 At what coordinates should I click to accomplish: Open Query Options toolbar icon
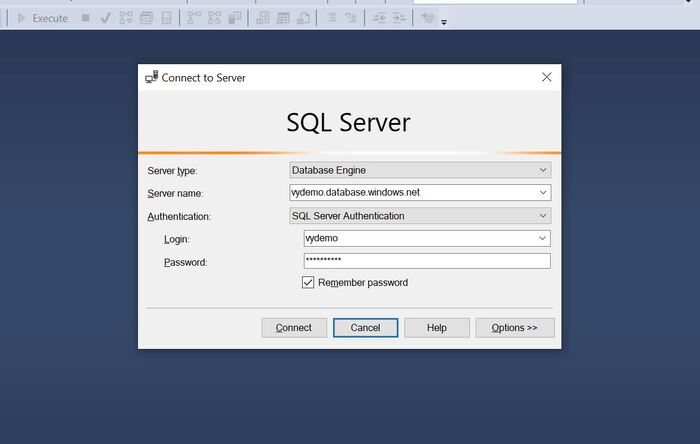pos(146,18)
